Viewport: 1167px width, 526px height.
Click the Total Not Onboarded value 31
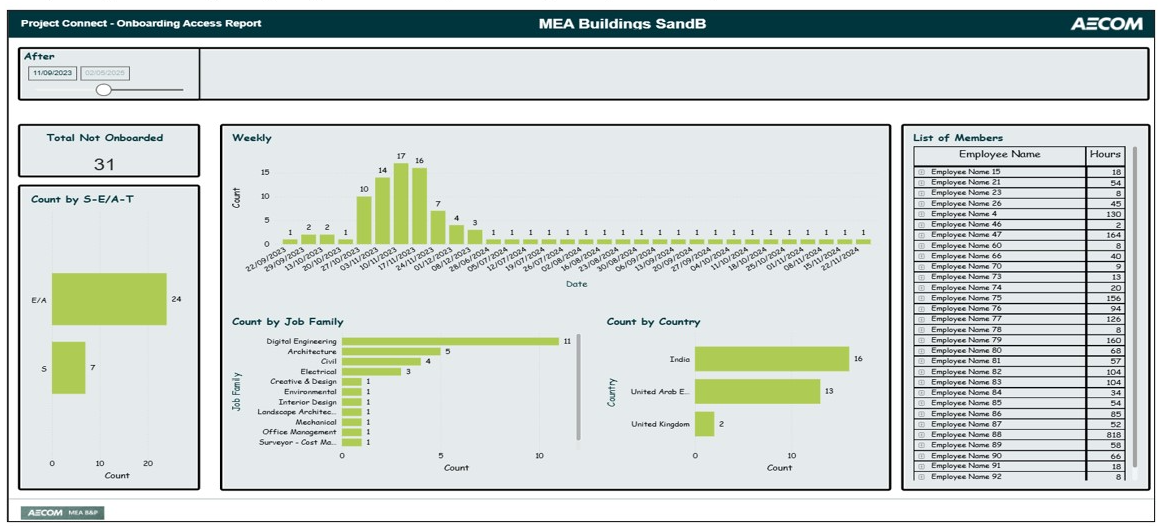pyautogui.click(x=105, y=164)
